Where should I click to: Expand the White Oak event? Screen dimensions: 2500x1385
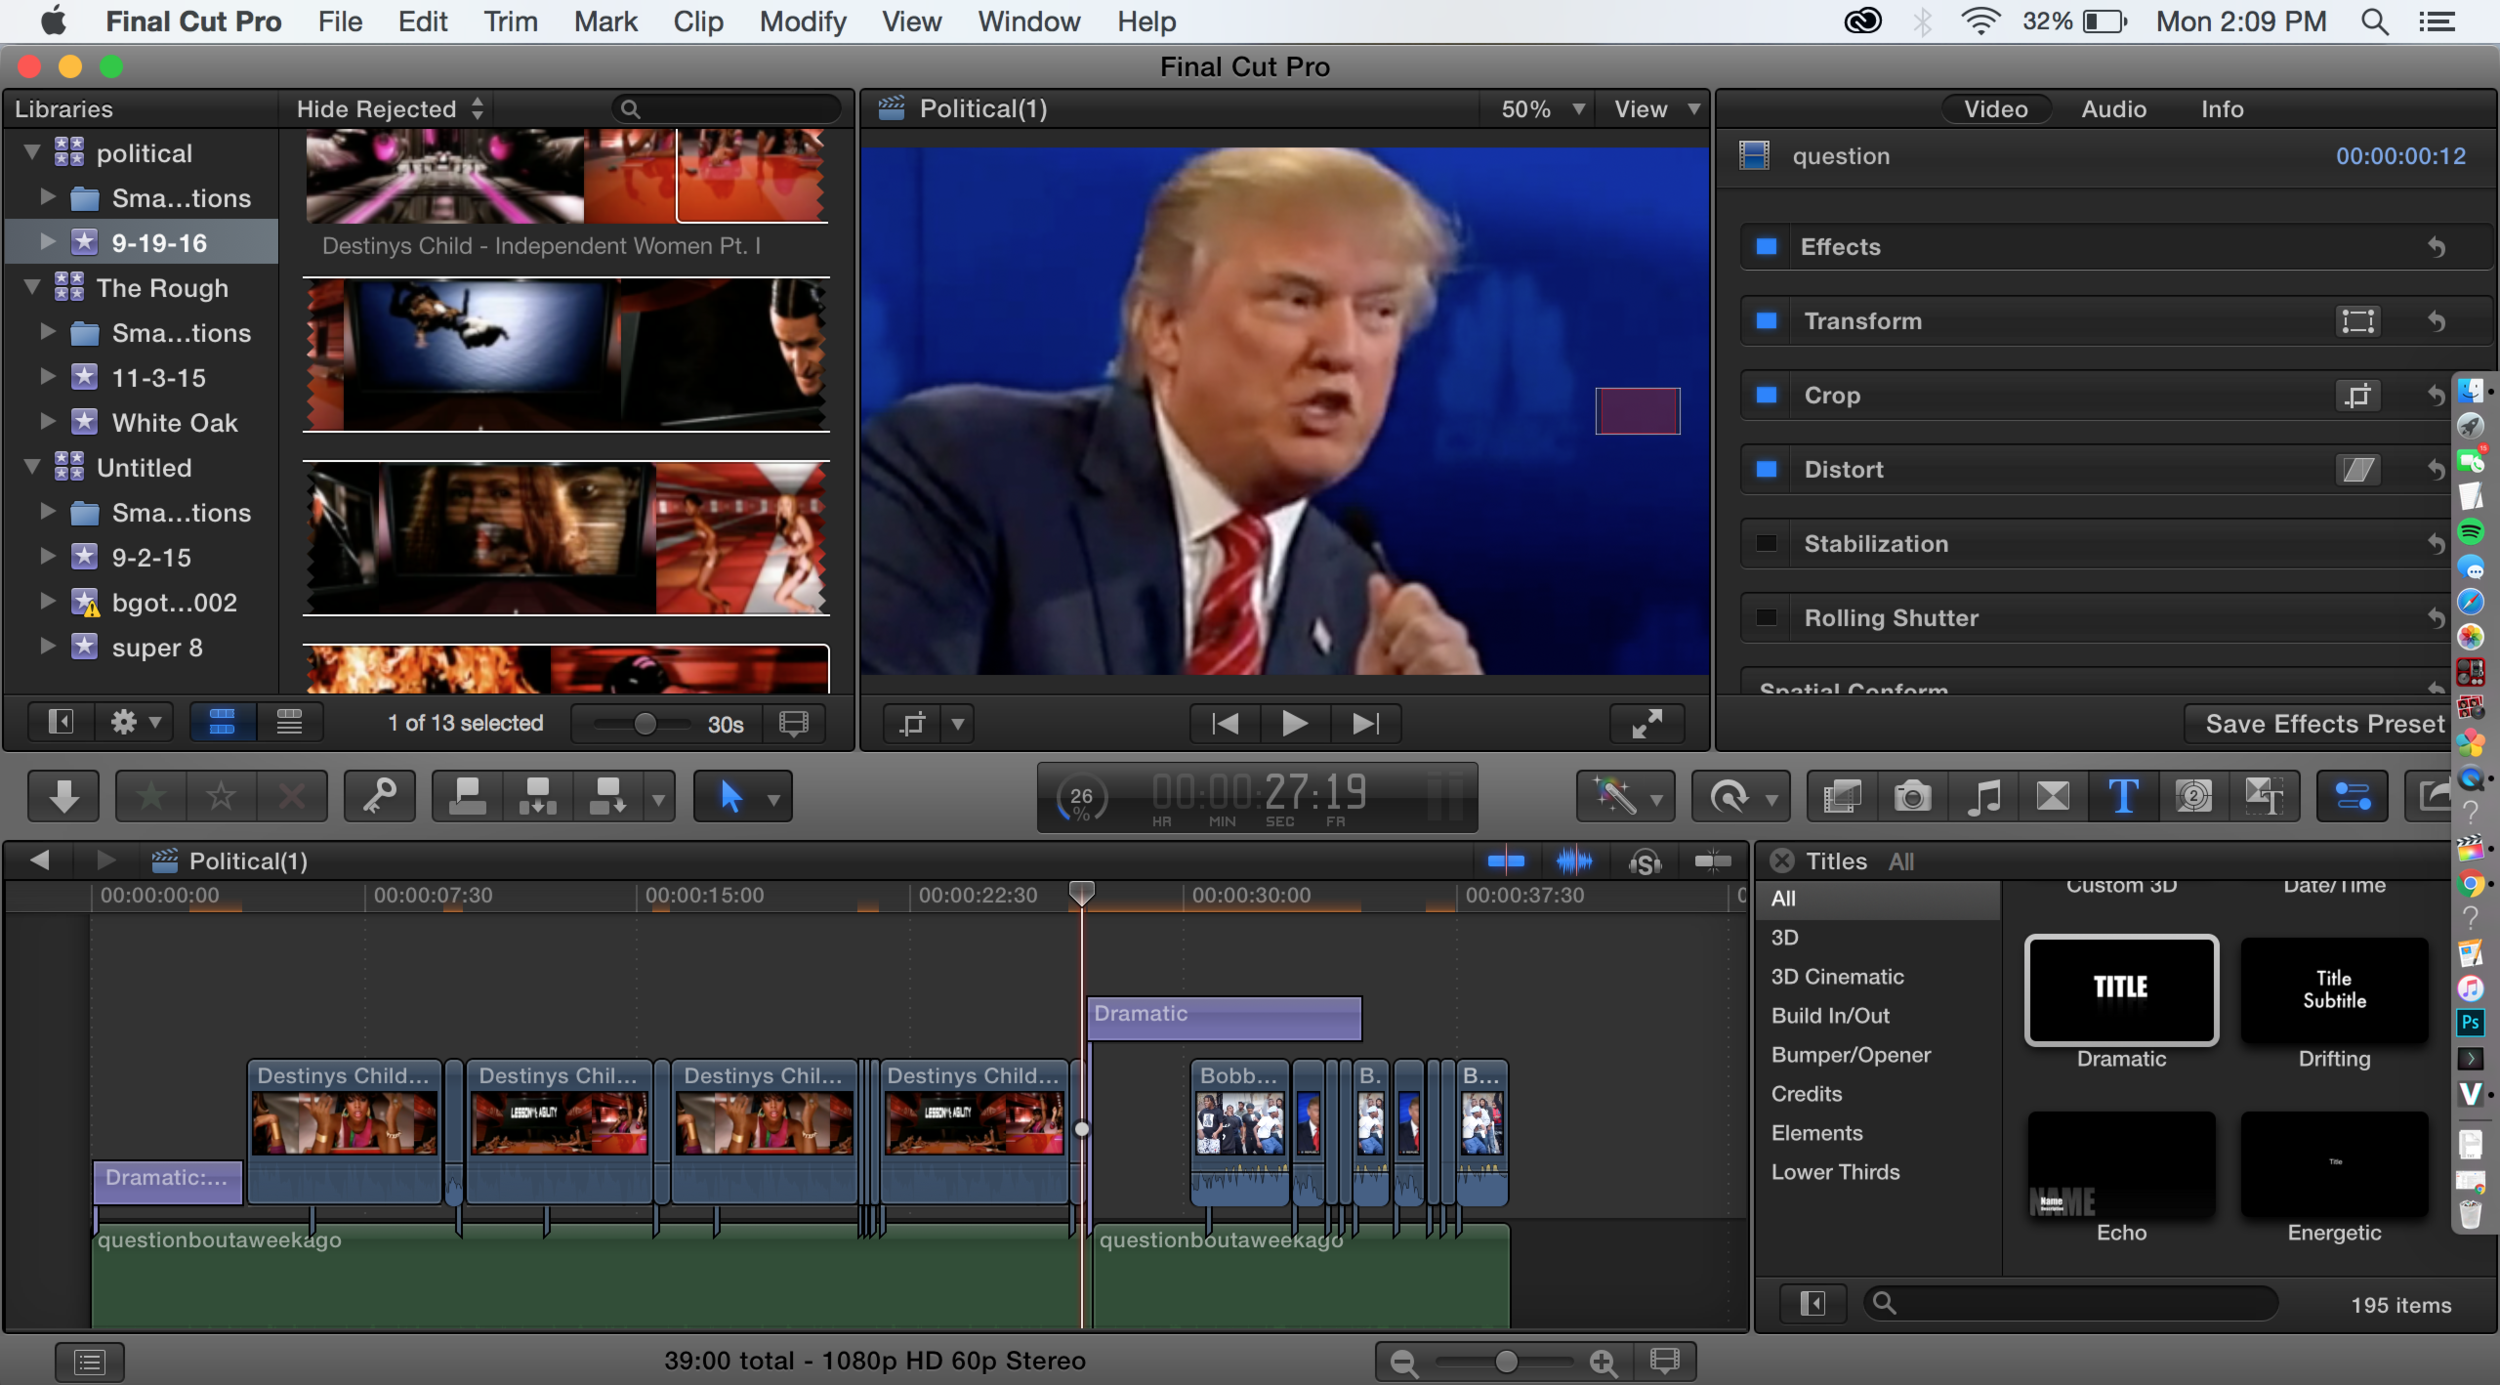tap(46, 422)
